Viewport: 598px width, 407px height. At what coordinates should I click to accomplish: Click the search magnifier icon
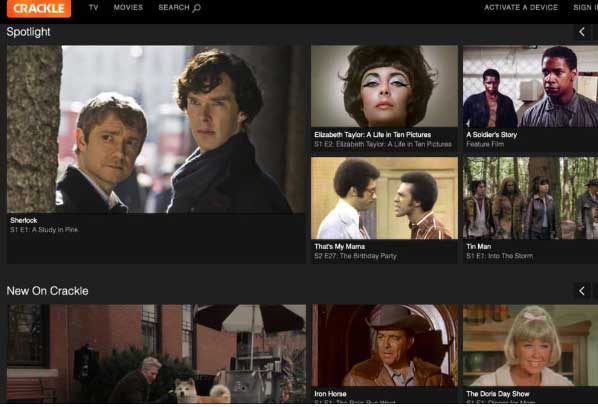(x=197, y=8)
